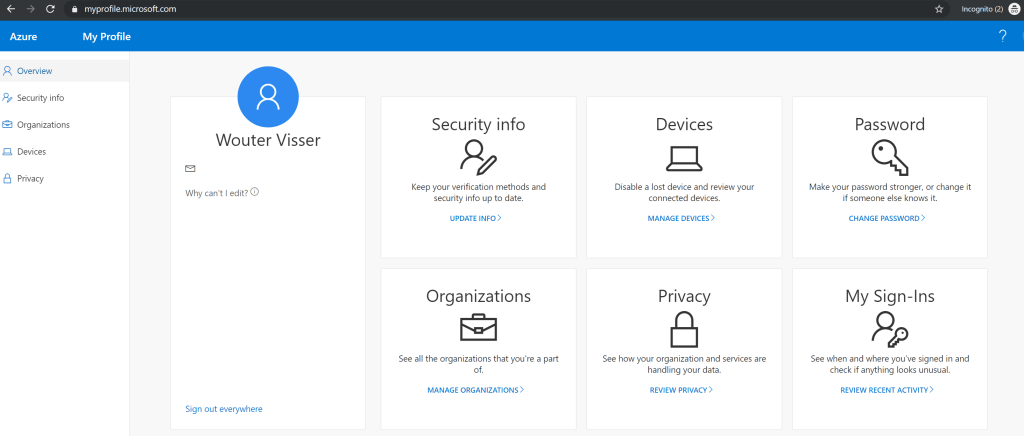Click 'Disable a lost device' description text
The height and width of the screenshot is (436, 1024).
(684, 192)
